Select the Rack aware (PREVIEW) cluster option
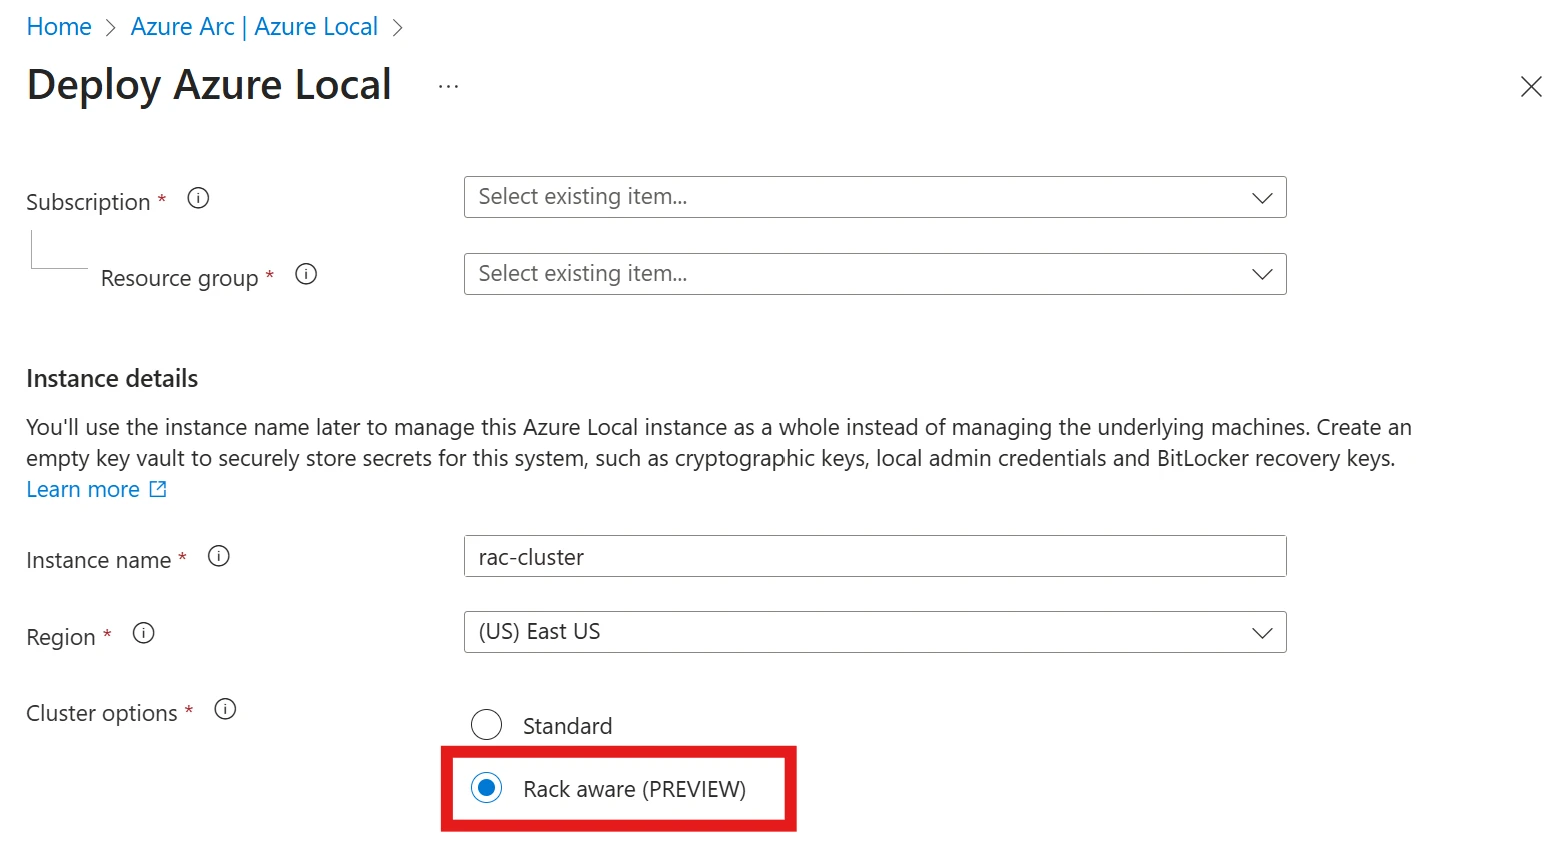Screen dimensions: 1563x855 point(485,788)
